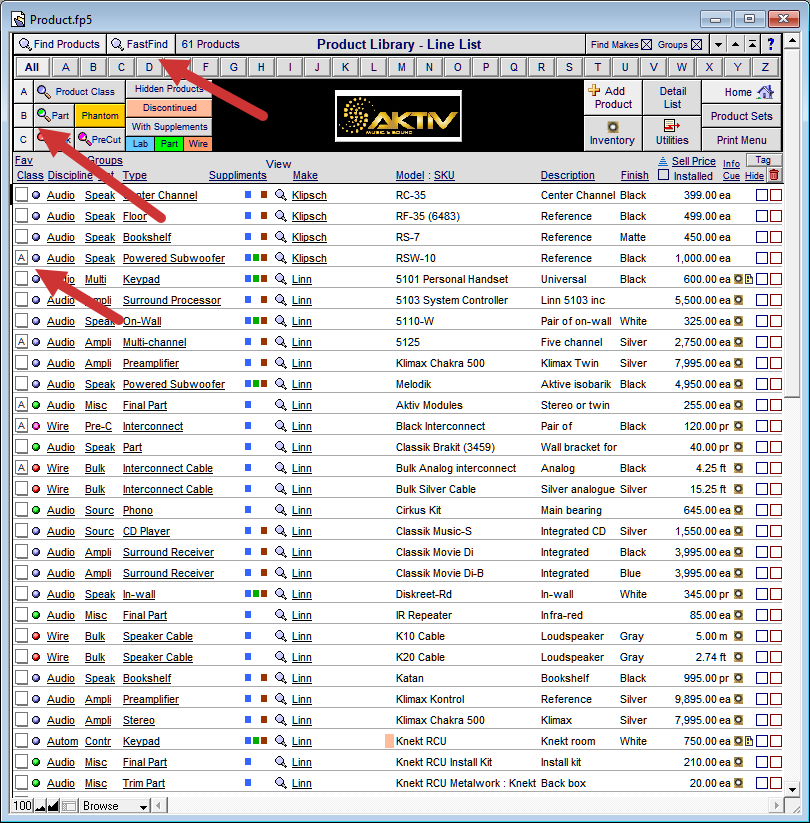Open the Add Product button

click(x=613, y=97)
